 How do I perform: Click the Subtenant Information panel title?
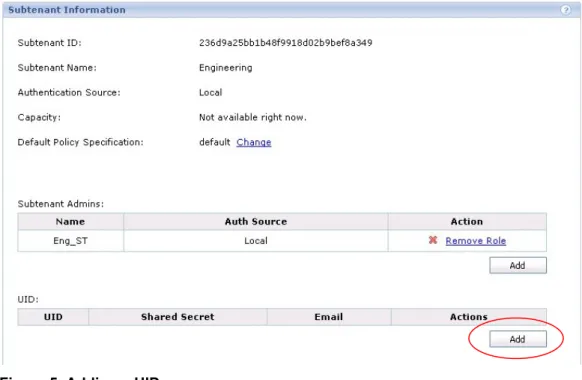[x=67, y=10]
